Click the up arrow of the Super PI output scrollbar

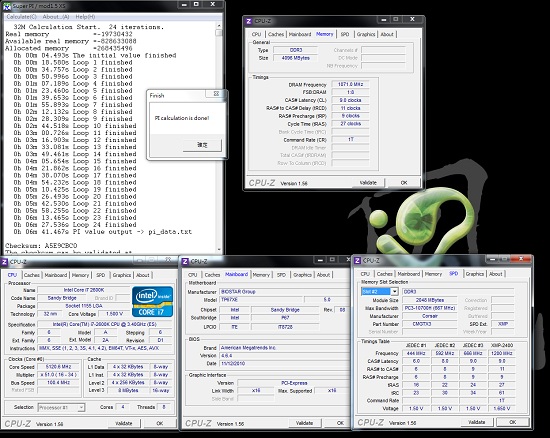pyautogui.click(x=219, y=26)
